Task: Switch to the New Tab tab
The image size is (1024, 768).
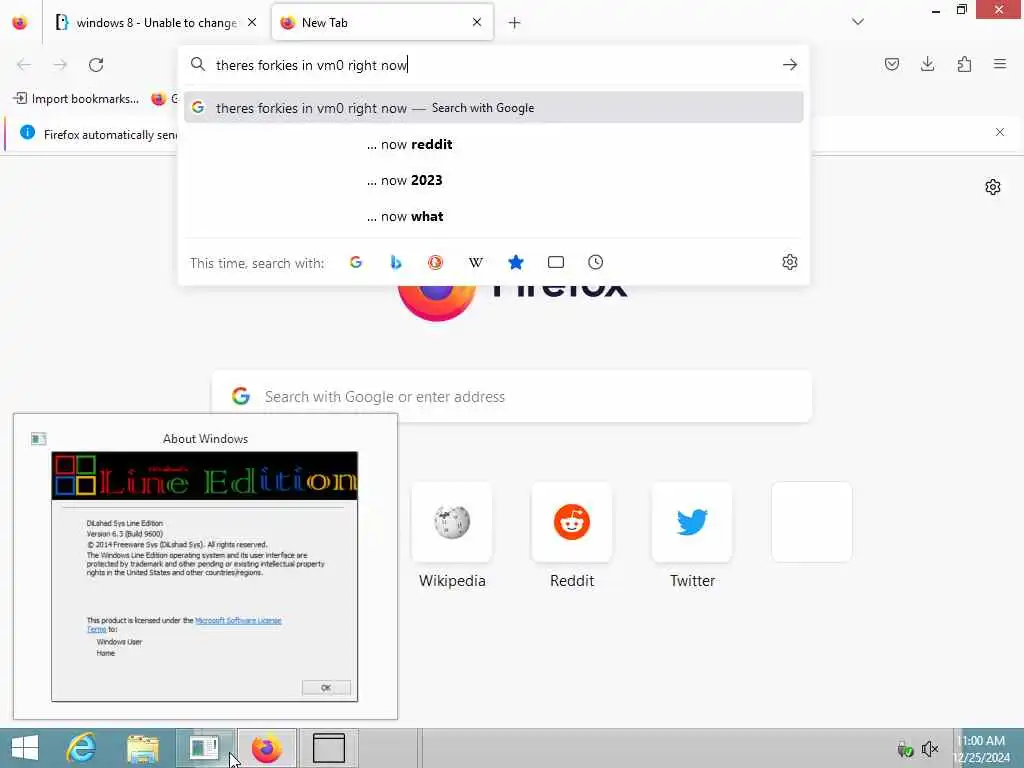Action: pos(382,23)
